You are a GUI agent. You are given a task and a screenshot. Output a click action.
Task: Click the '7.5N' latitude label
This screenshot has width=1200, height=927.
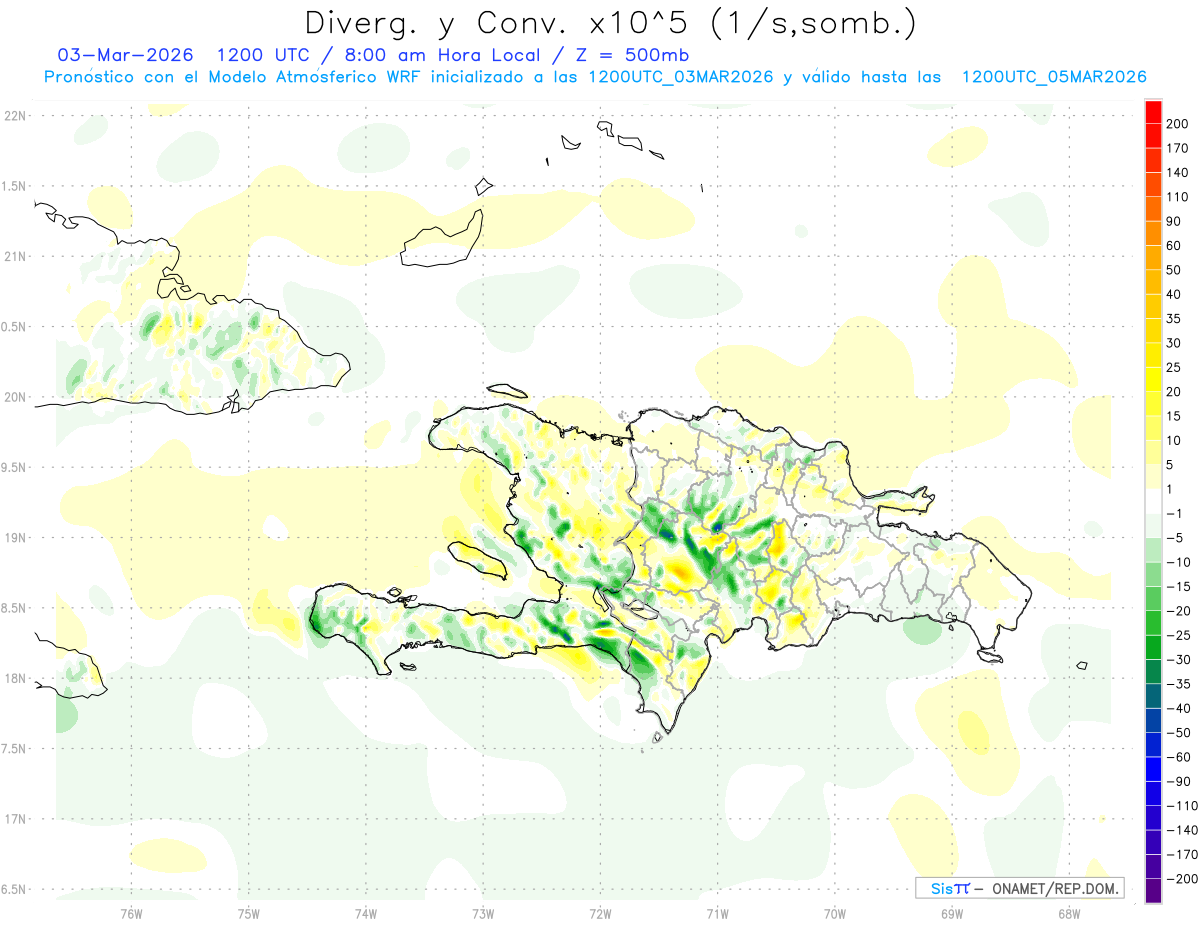point(15,749)
